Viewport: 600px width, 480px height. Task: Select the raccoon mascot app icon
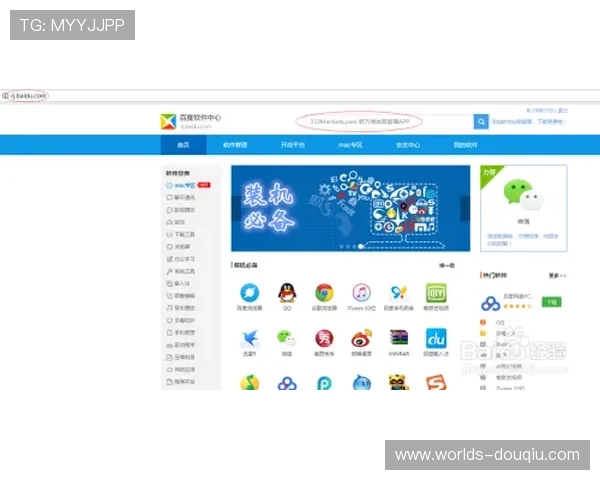(398, 382)
